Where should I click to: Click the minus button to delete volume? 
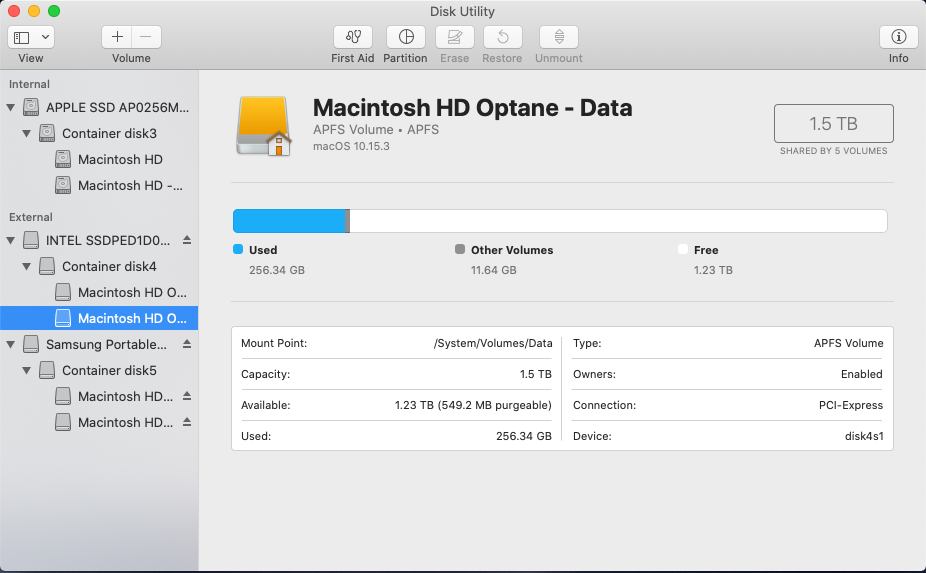tap(146, 37)
